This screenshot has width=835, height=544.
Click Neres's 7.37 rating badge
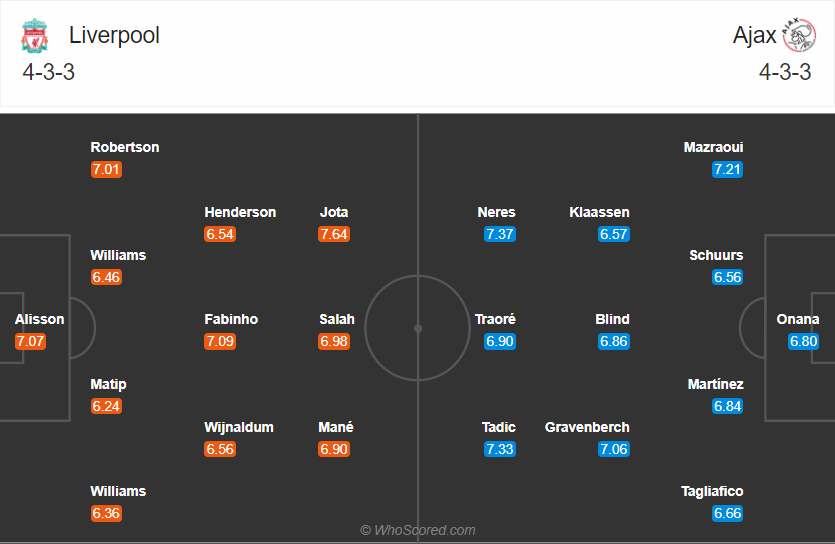pos(499,234)
